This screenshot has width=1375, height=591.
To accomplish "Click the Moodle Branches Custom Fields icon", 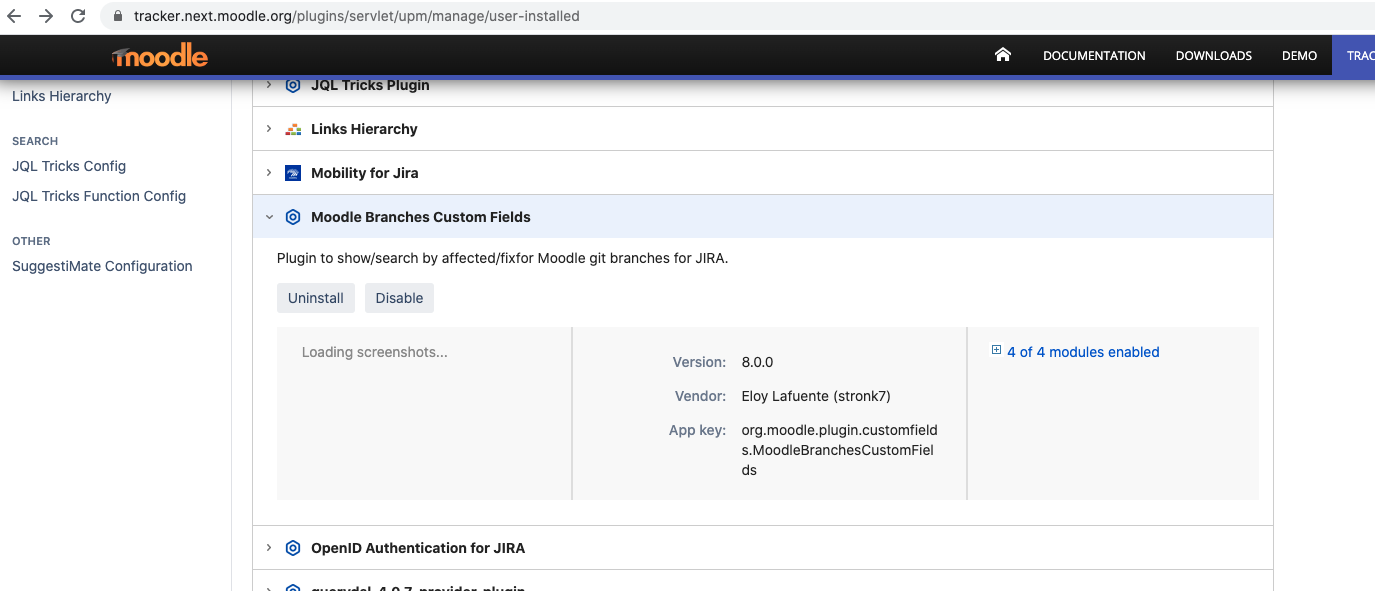I will click(293, 217).
